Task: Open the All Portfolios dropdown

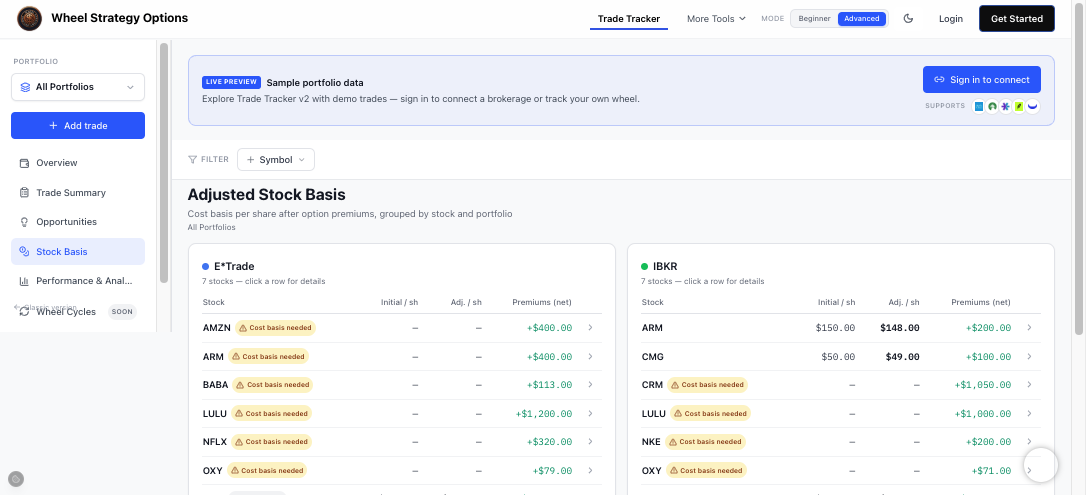Action: pos(78,87)
